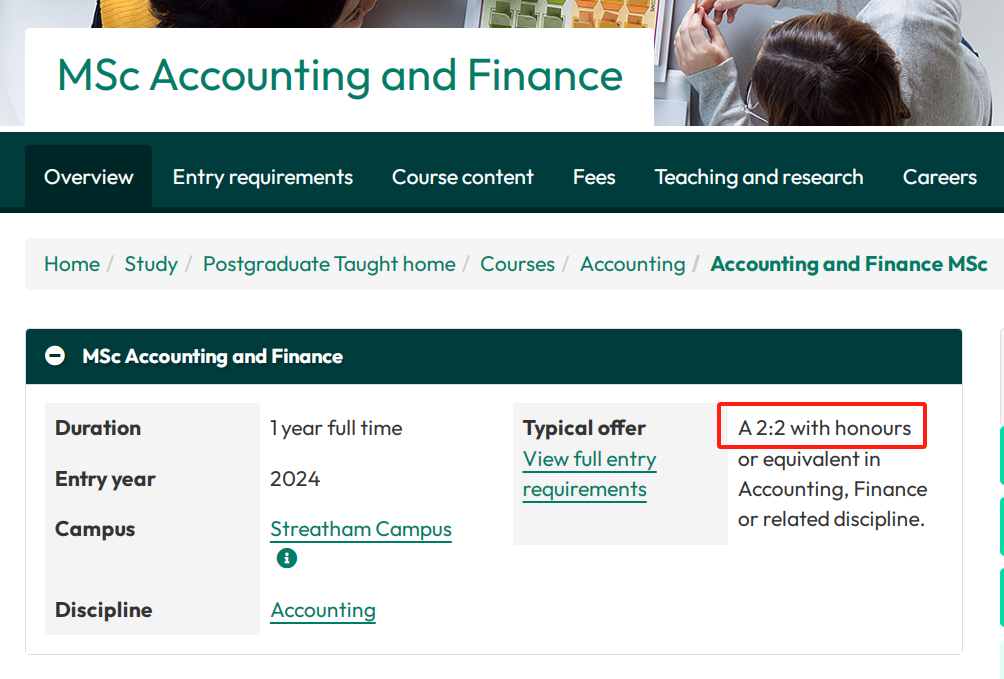Open Teaching and research tab
Image resolution: width=1004 pixels, height=679 pixels.
coord(759,177)
